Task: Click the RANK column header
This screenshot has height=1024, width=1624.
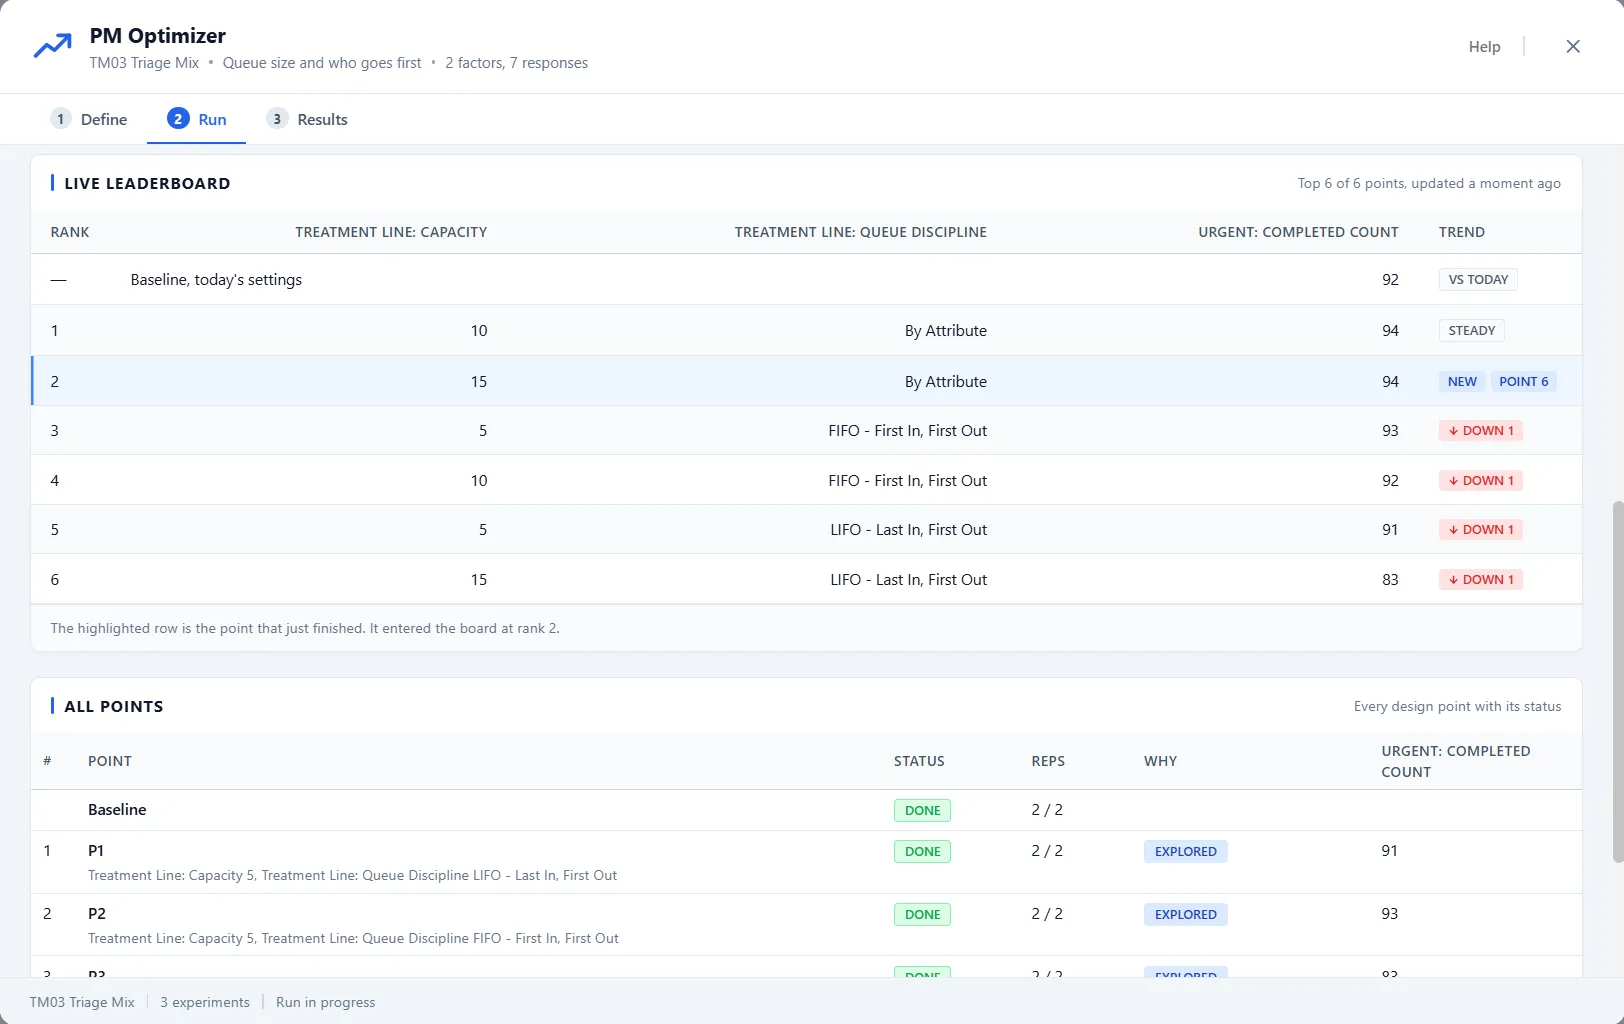Action: (x=70, y=232)
